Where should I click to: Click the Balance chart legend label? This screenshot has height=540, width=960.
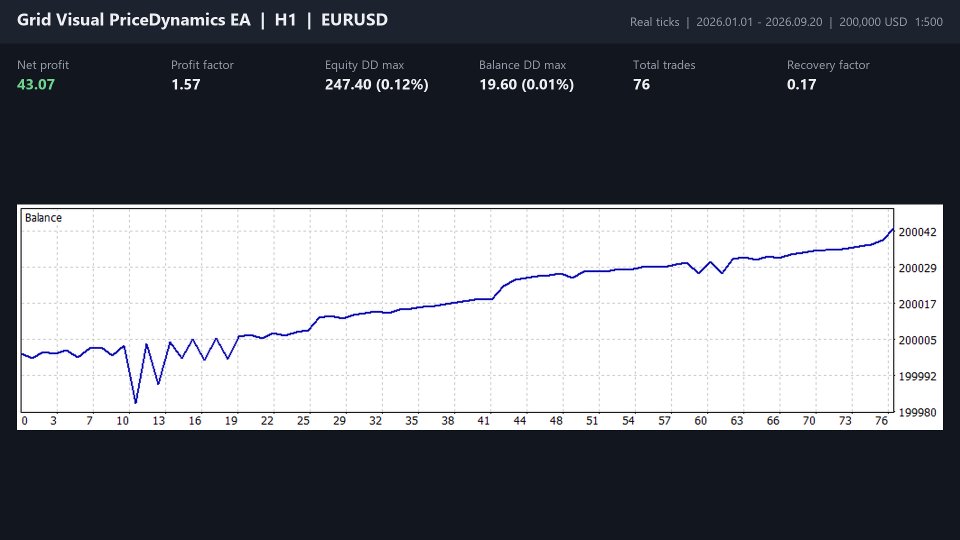[43, 217]
